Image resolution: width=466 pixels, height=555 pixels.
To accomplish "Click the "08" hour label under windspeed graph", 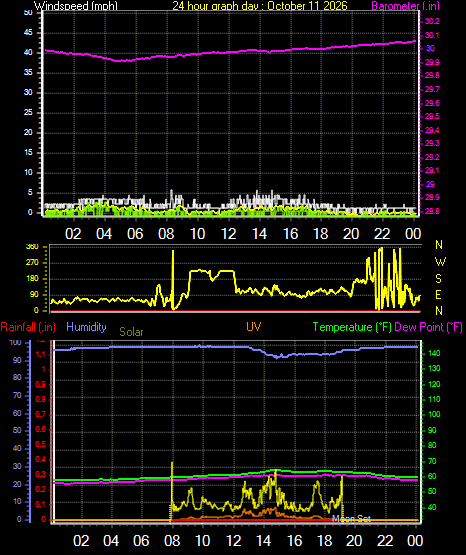I will 166,234.
